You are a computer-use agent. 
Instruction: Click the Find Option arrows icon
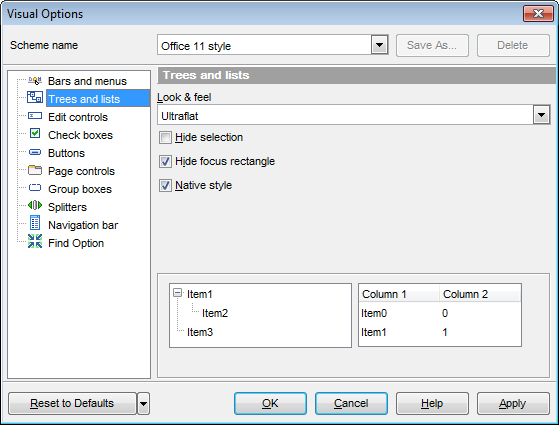[35, 241]
